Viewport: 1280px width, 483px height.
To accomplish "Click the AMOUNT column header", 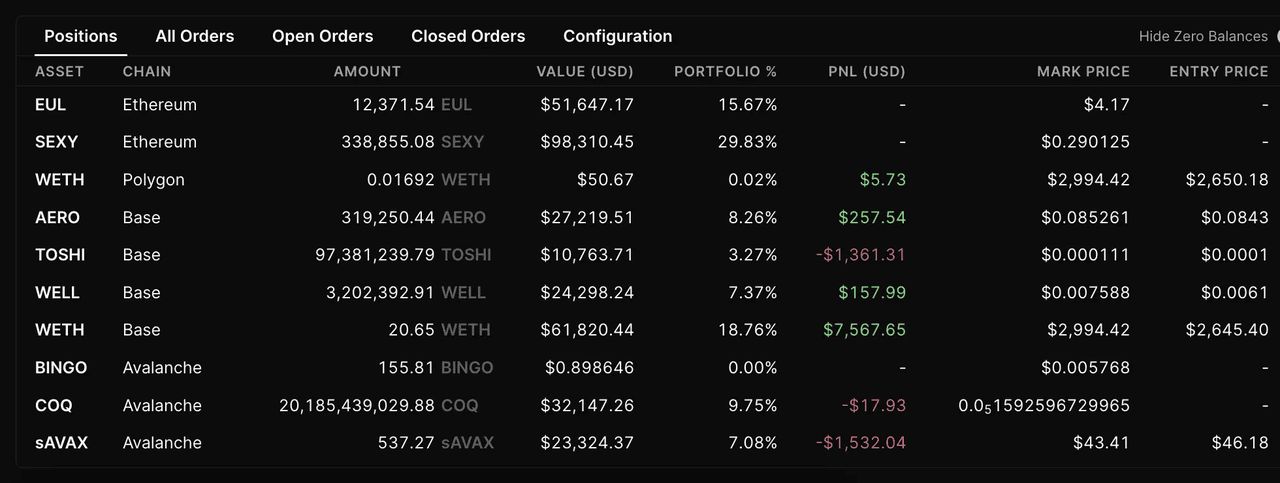I will tap(367, 72).
